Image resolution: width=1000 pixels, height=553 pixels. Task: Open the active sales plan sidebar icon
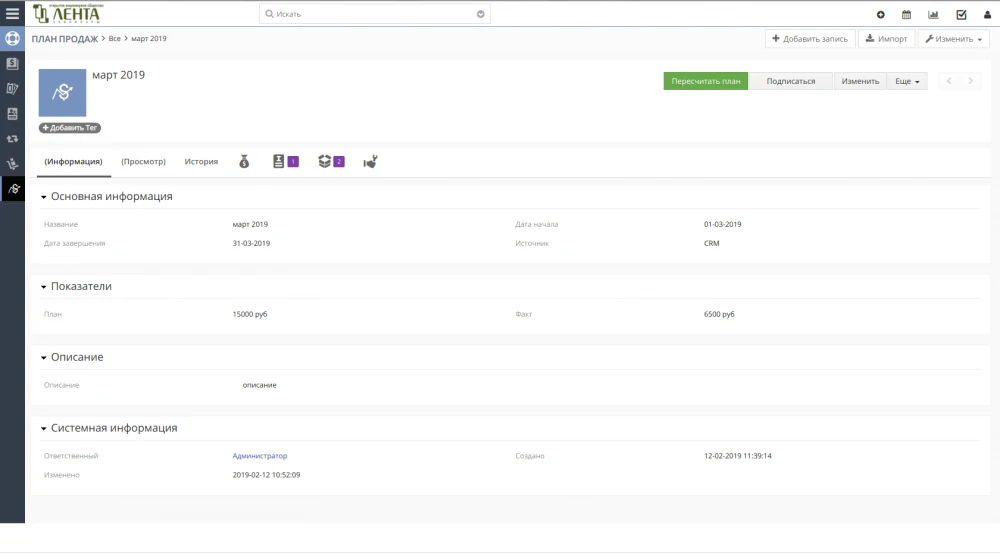(12, 189)
